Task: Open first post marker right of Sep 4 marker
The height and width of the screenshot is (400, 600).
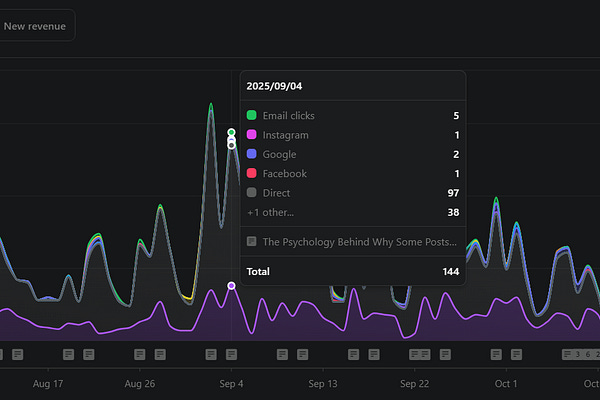Action: pyautogui.click(x=282, y=354)
